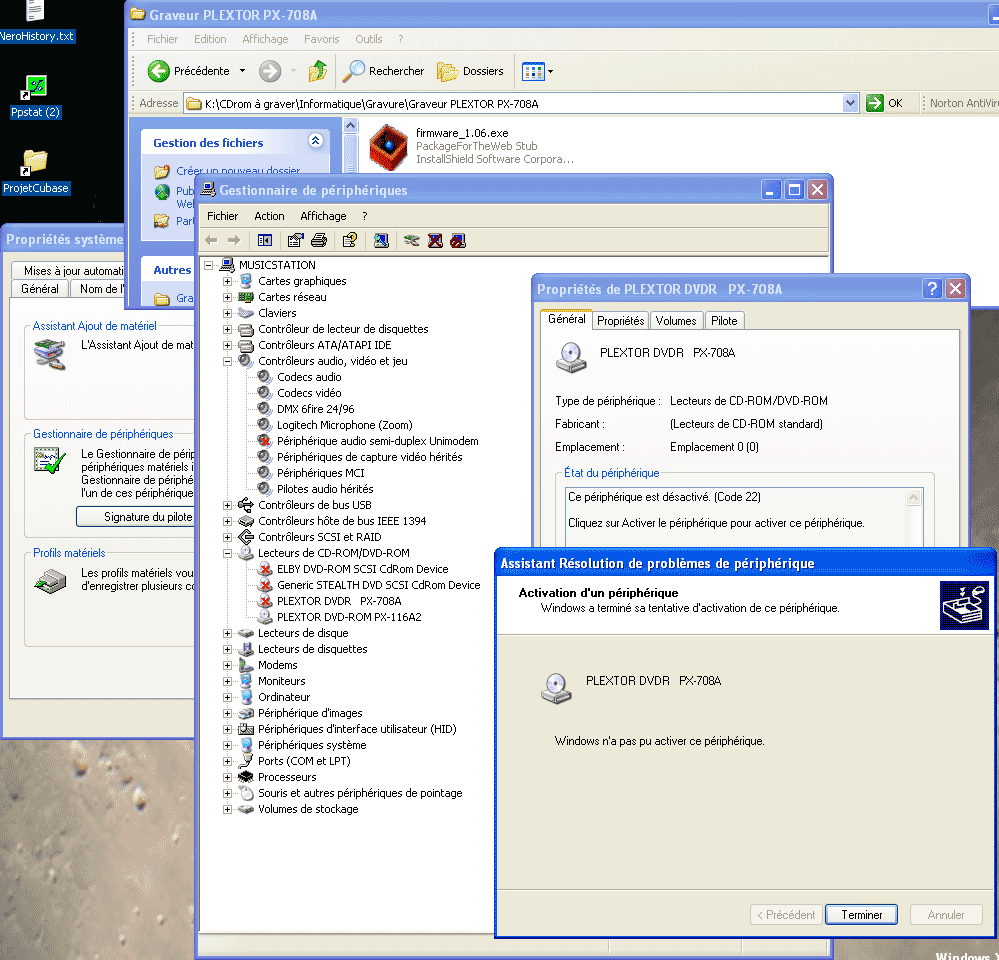Select 'ELBY DVD-ROM SCSI CdRom Device' row

point(363,569)
